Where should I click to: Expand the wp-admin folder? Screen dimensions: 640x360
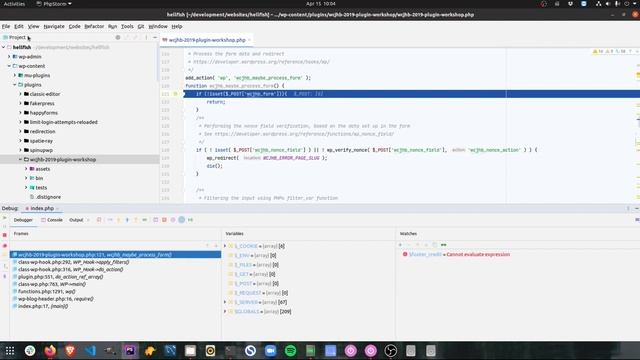(x=9, y=57)
